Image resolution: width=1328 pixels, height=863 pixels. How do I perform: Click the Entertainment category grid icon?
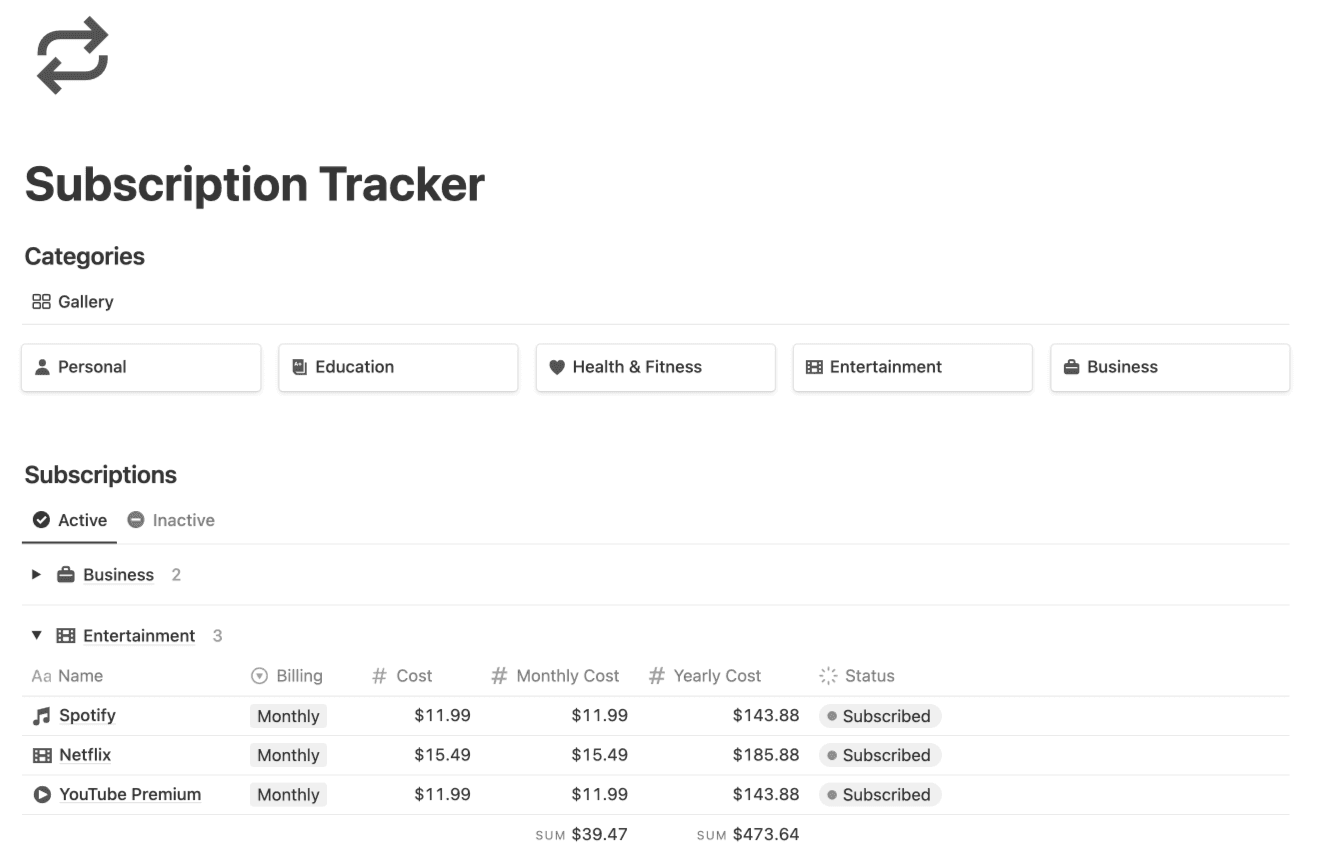[x=814, y=367]
